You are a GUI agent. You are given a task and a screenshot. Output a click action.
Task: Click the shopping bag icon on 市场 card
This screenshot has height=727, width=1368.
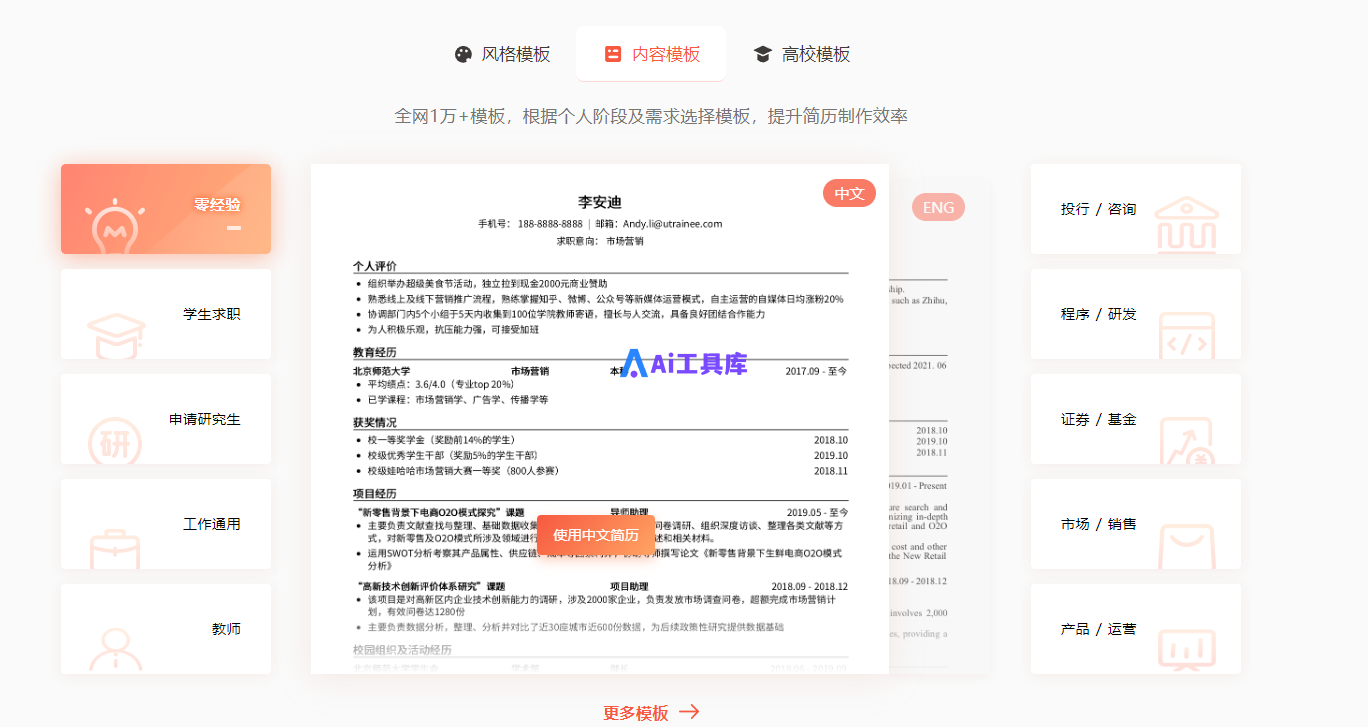1187,547
